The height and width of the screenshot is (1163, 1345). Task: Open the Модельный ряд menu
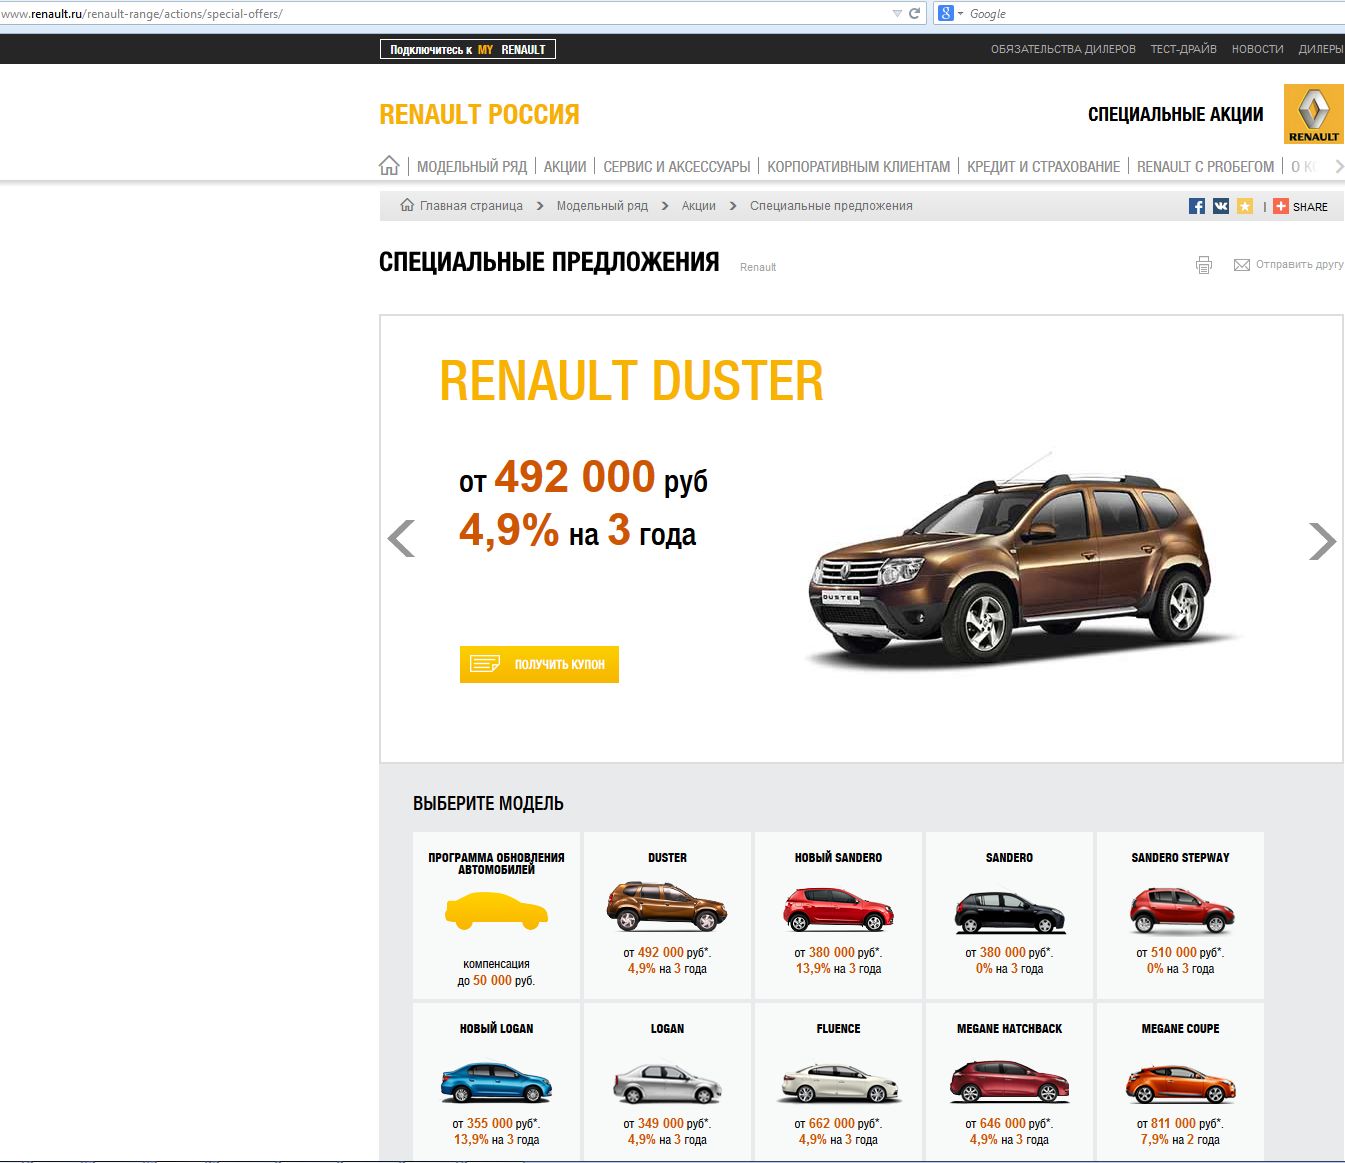(x=472, y=167)
